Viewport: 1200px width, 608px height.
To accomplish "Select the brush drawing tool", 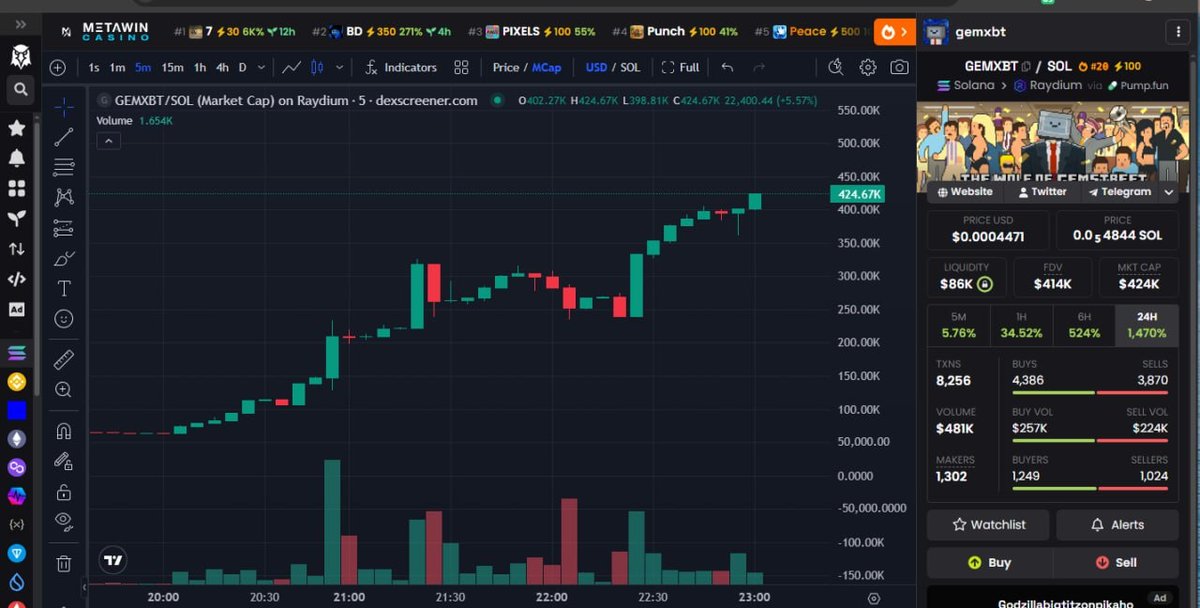I will click(64, 258).
